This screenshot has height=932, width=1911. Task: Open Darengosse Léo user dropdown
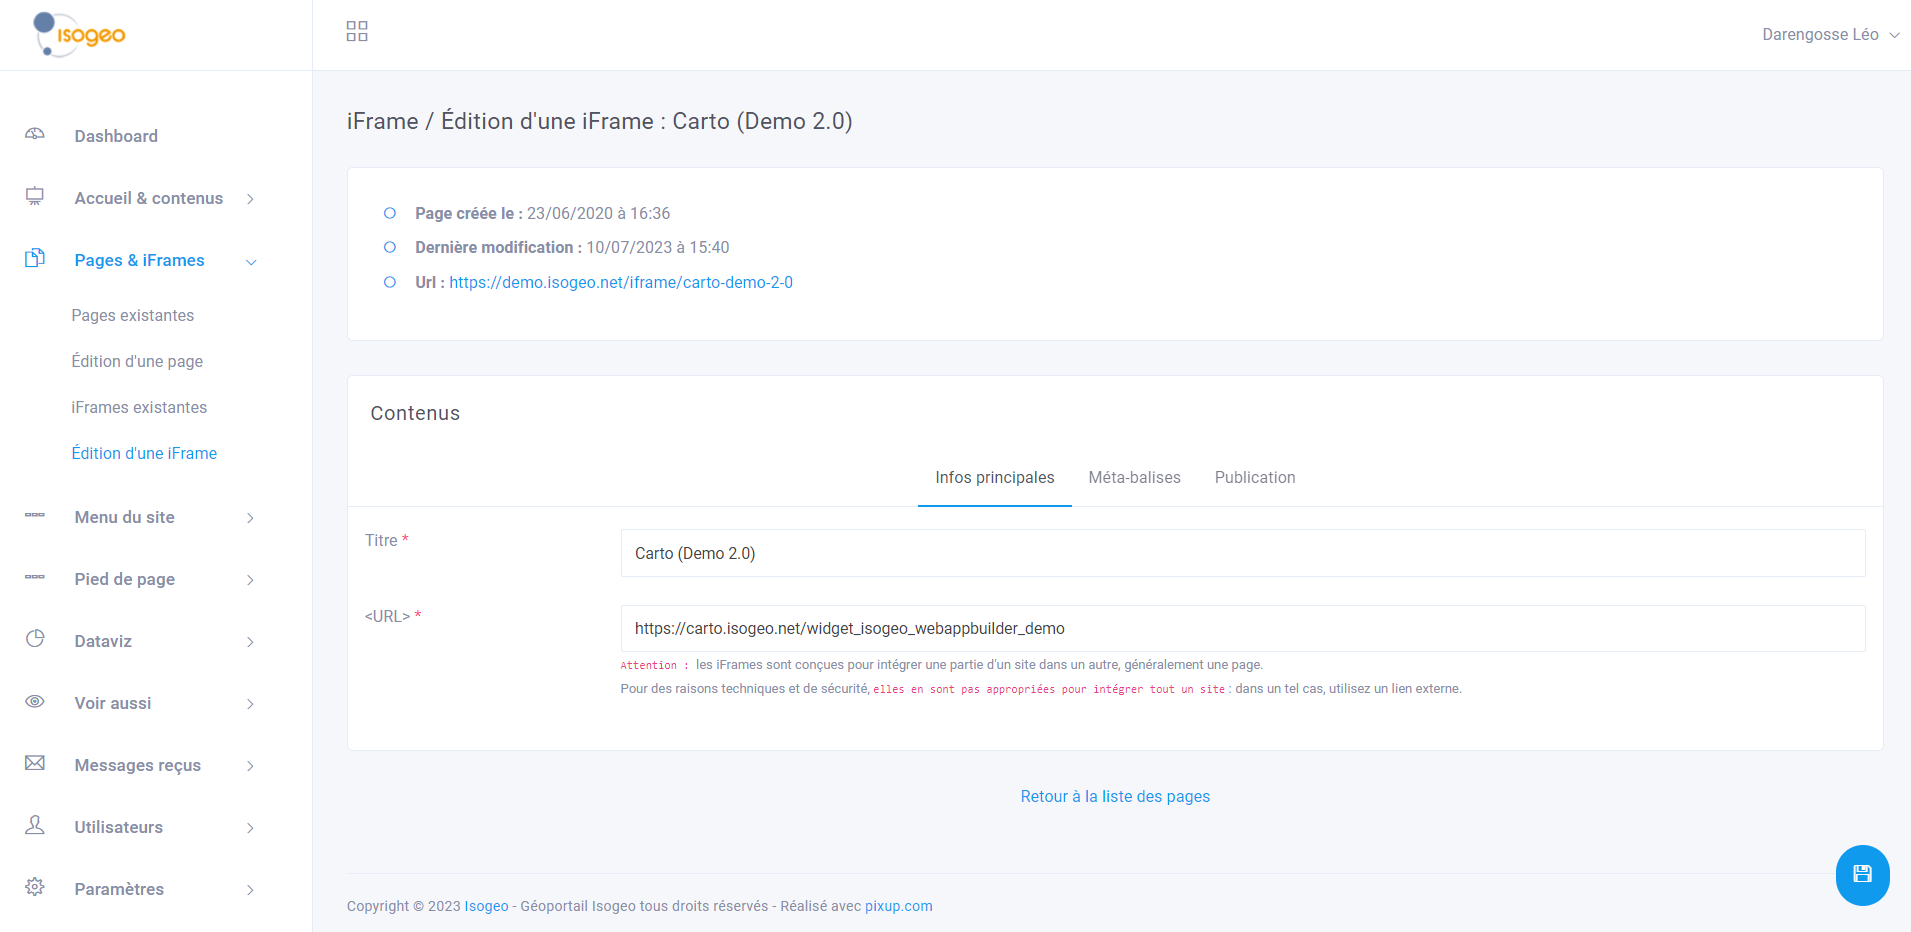(x=1830, y=34)
